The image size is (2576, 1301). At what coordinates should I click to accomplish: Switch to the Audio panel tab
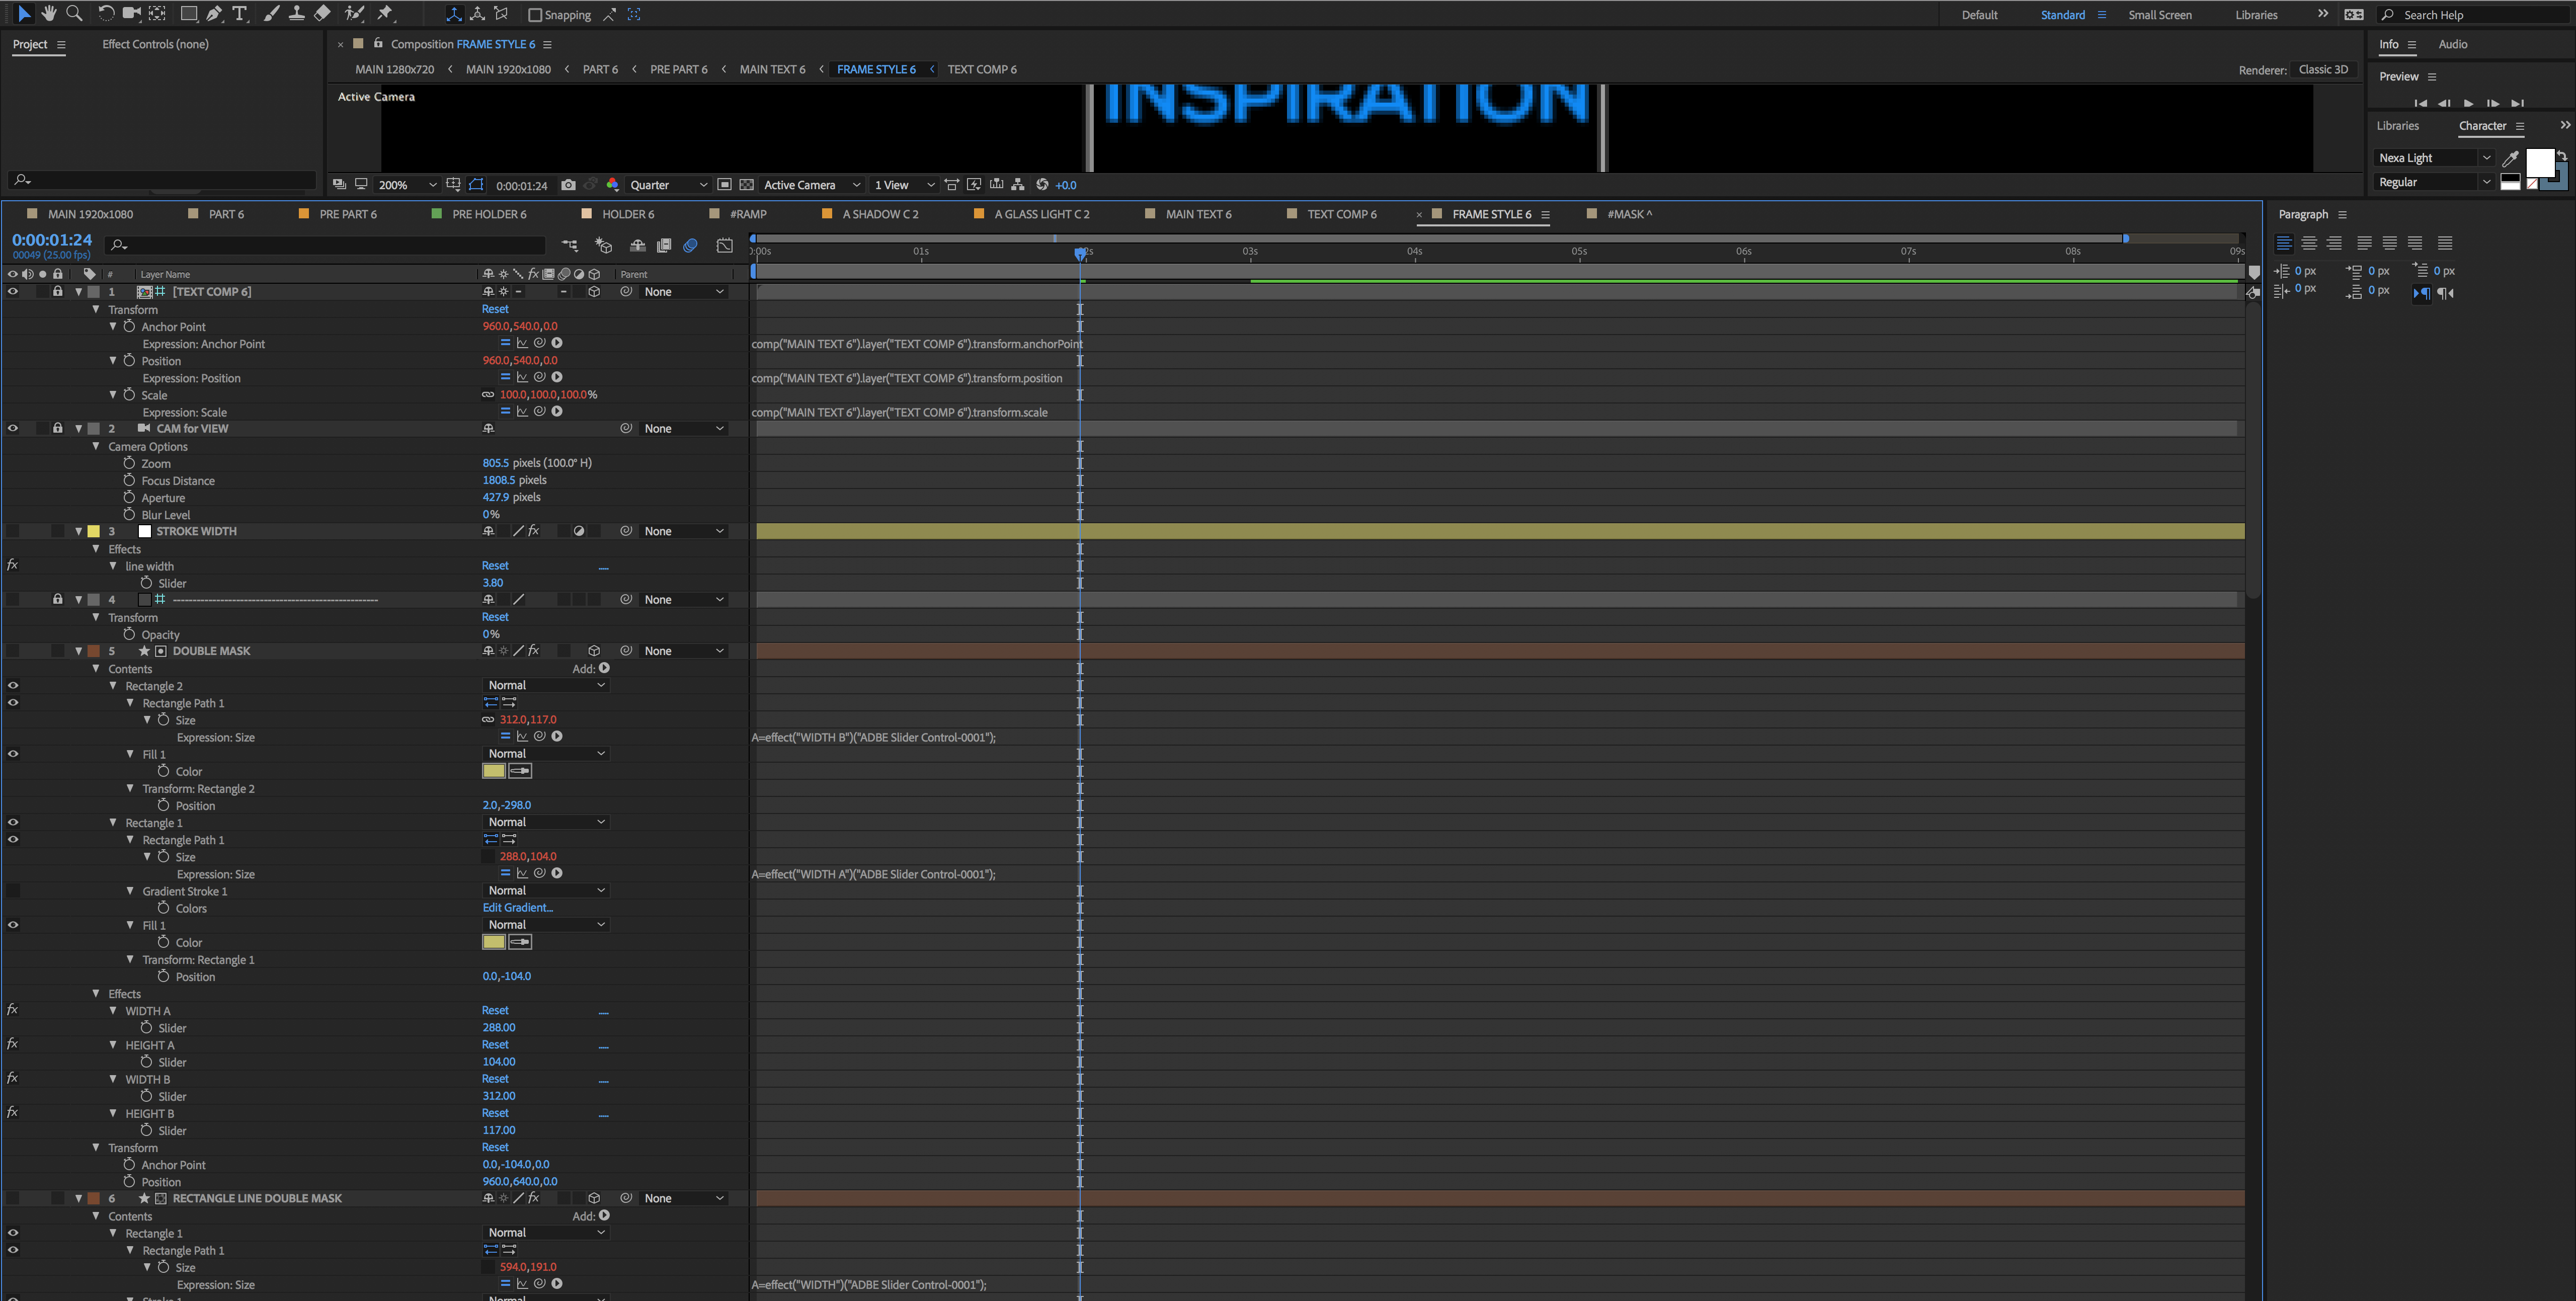click(x=2452, y=44)
